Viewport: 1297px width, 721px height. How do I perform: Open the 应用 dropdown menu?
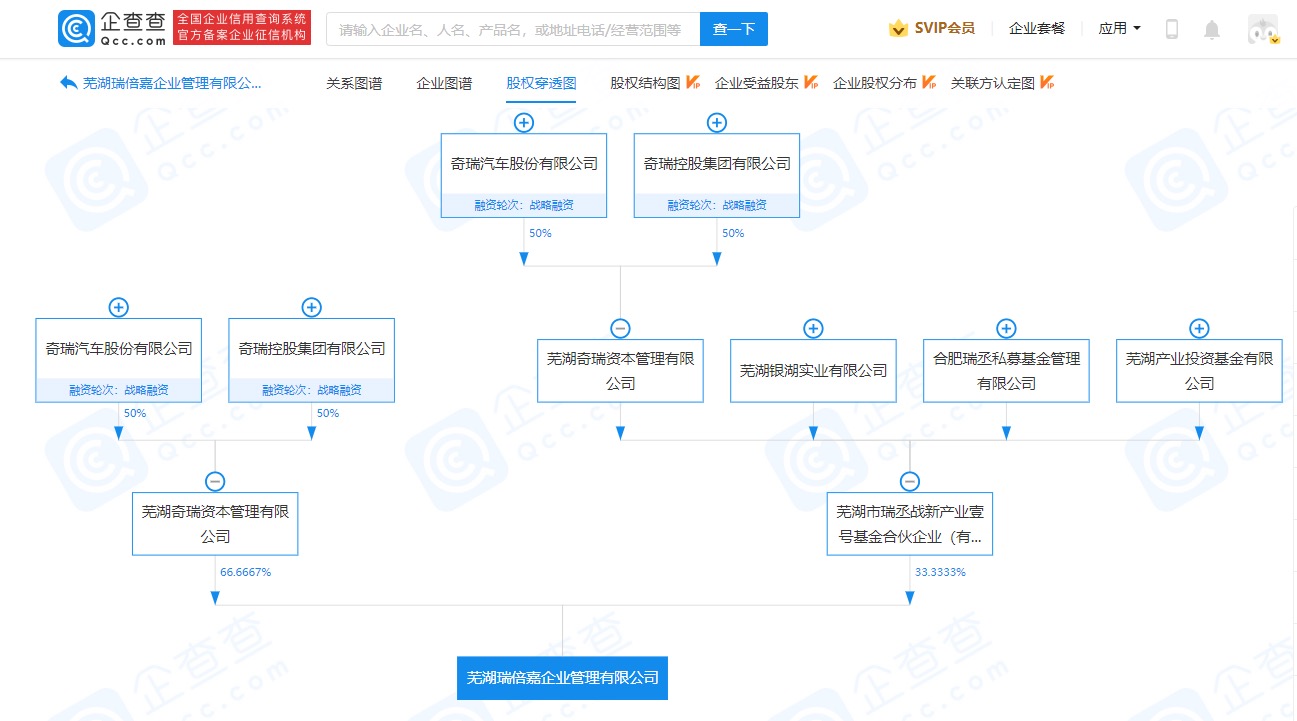pos(1119,29)
